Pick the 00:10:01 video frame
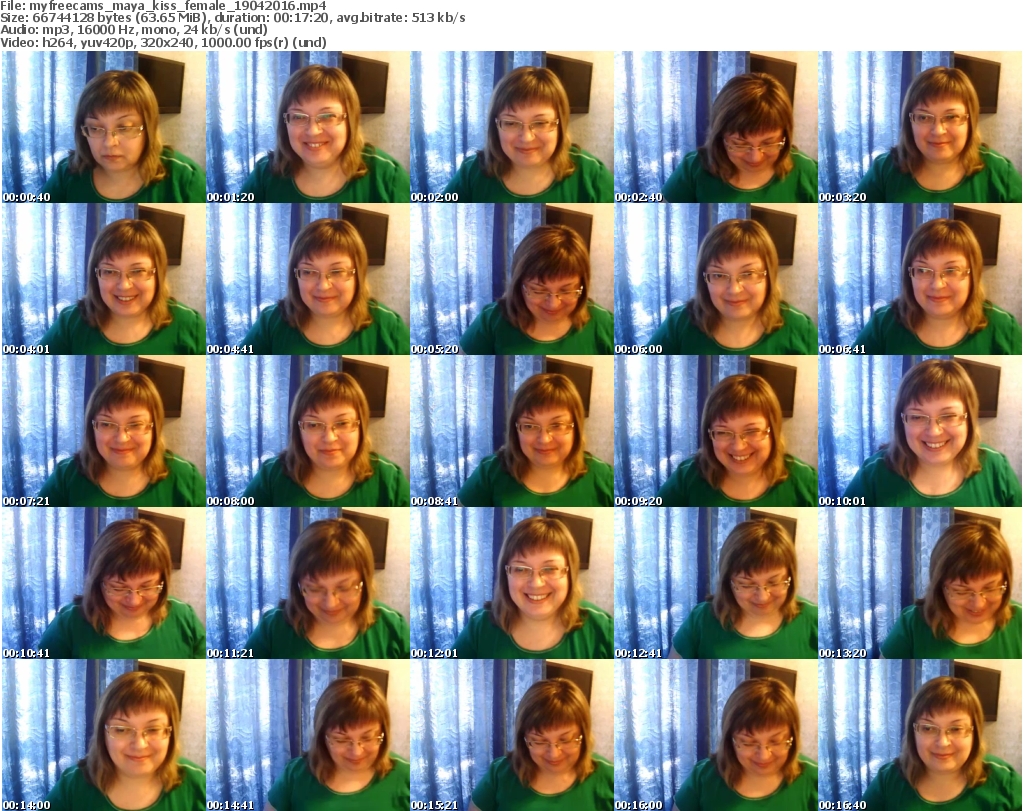1024x811 pixels. 920,431
